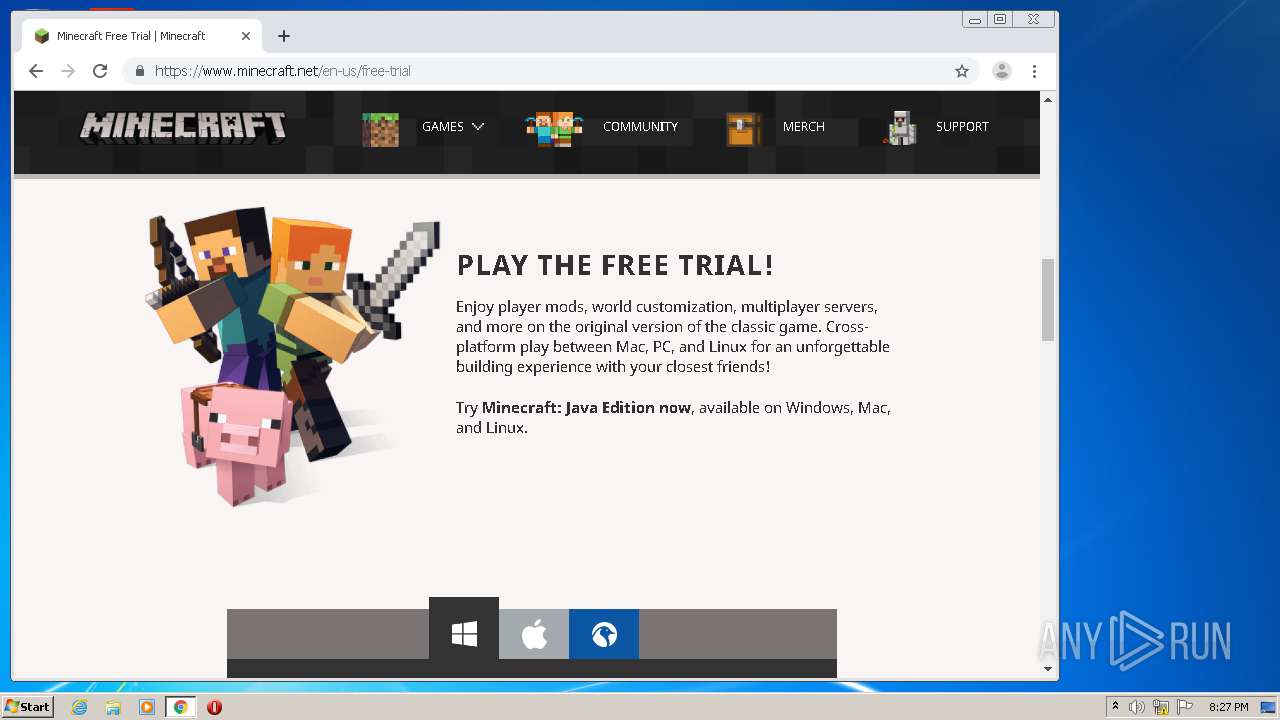Open the Chrome profile avatar menu
This screenshot has width=1280, height=720.
pos(1001,71)
